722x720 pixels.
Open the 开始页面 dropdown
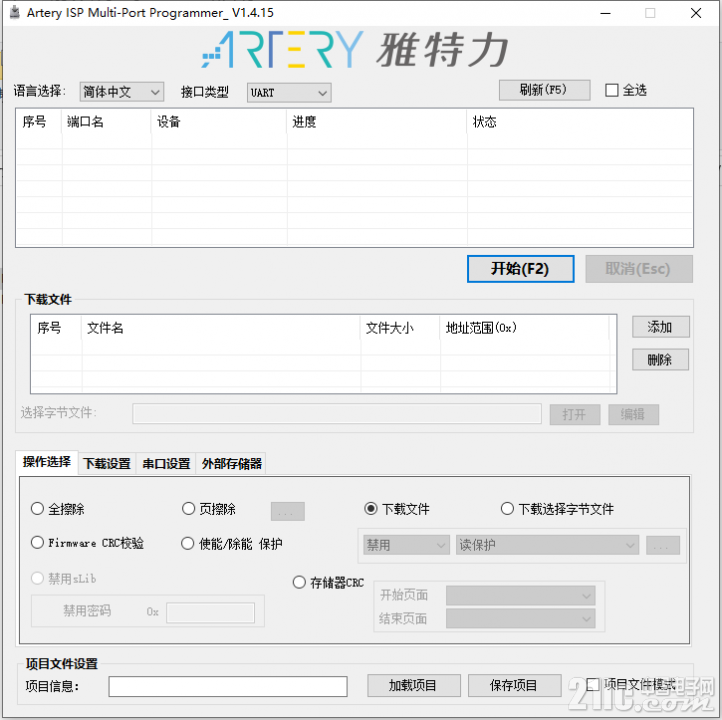(x=520, y=596)
